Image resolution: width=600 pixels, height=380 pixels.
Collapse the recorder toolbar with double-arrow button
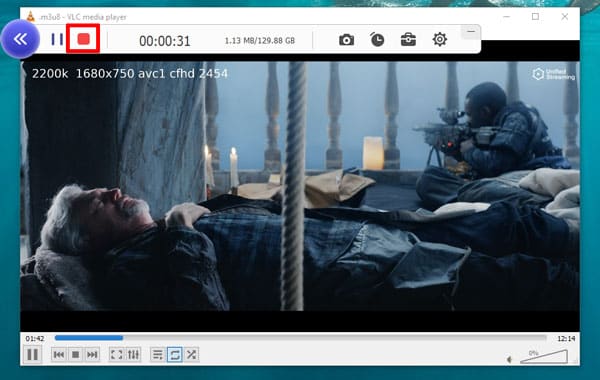(x=20, y=39)
